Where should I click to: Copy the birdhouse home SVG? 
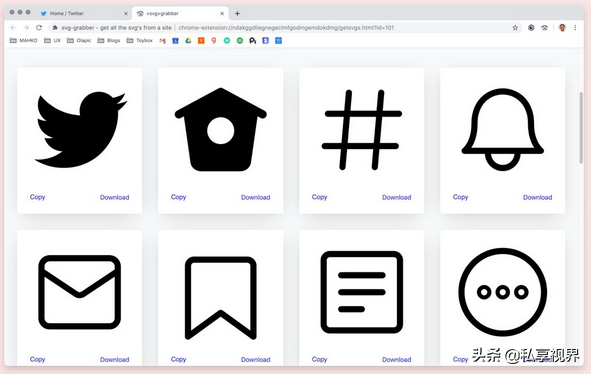pyautogui.click(x=178, y=197)
